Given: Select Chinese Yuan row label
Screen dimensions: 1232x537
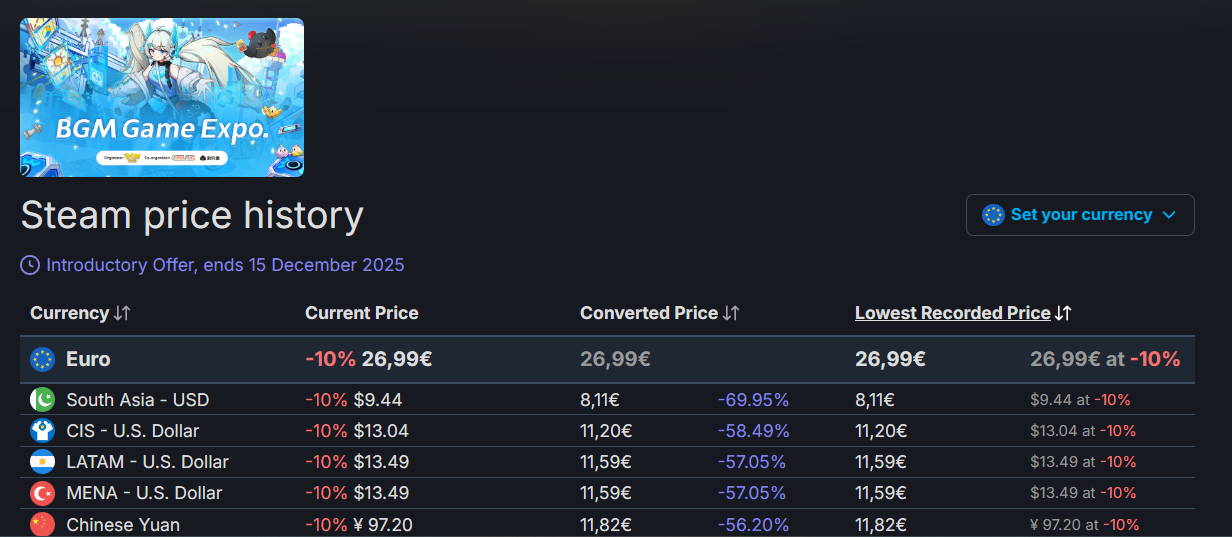Looking at the screenshot, I should pos(123,524).
